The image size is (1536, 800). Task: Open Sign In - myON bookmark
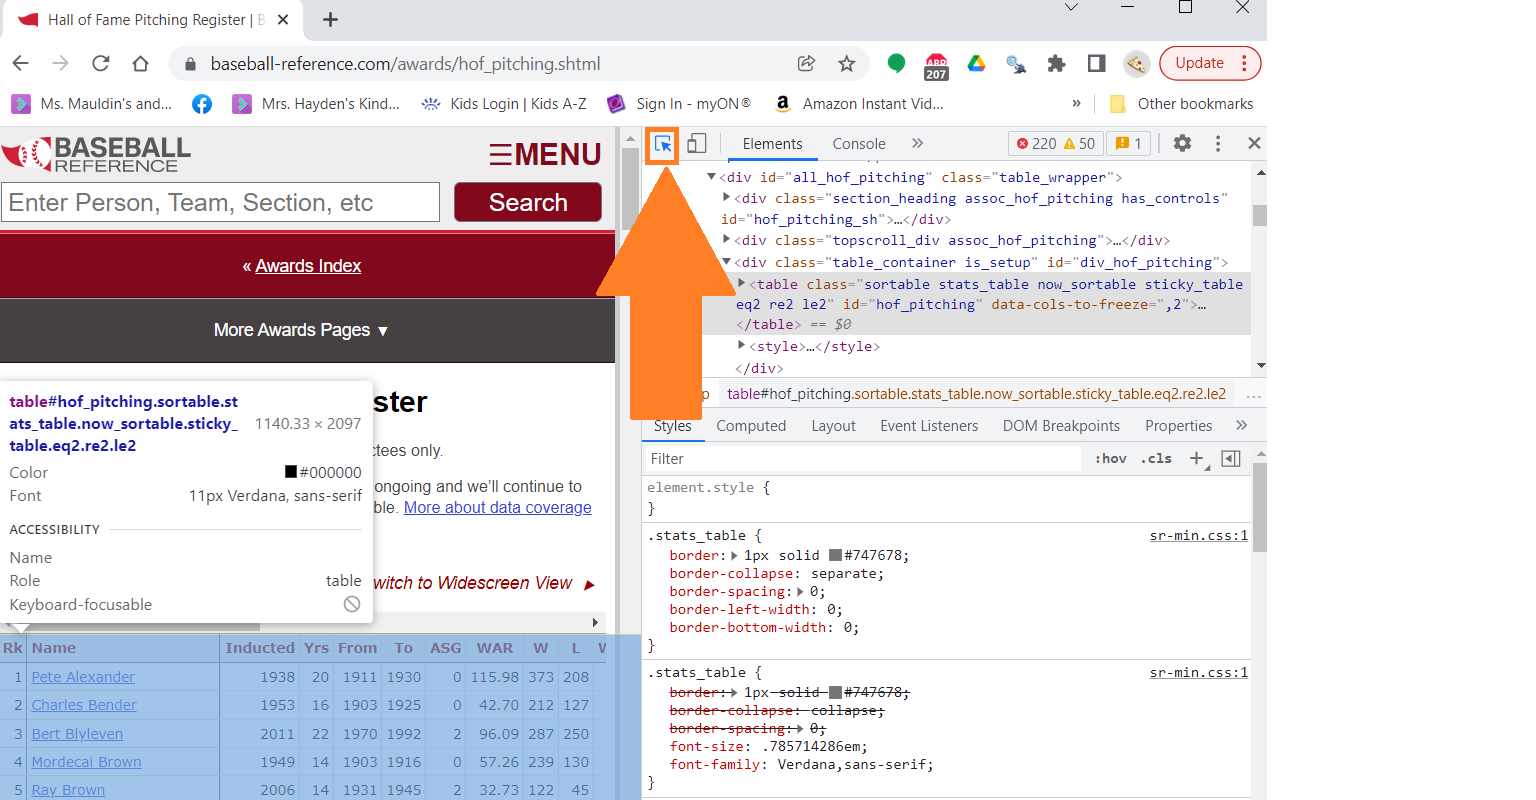tap(679, 103)
